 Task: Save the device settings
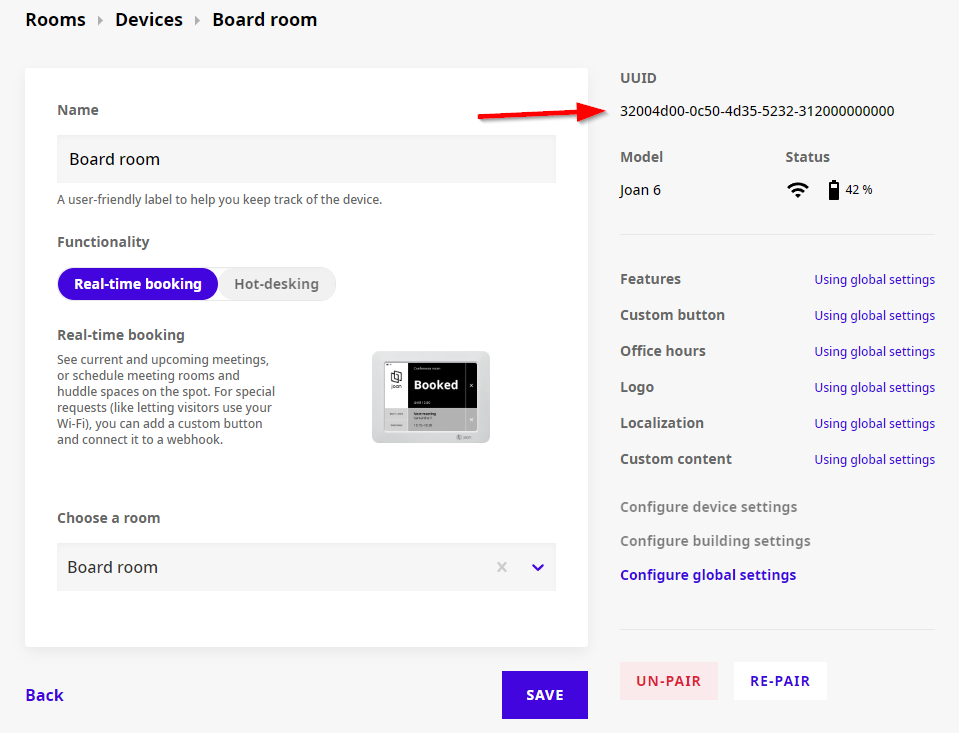545,695
